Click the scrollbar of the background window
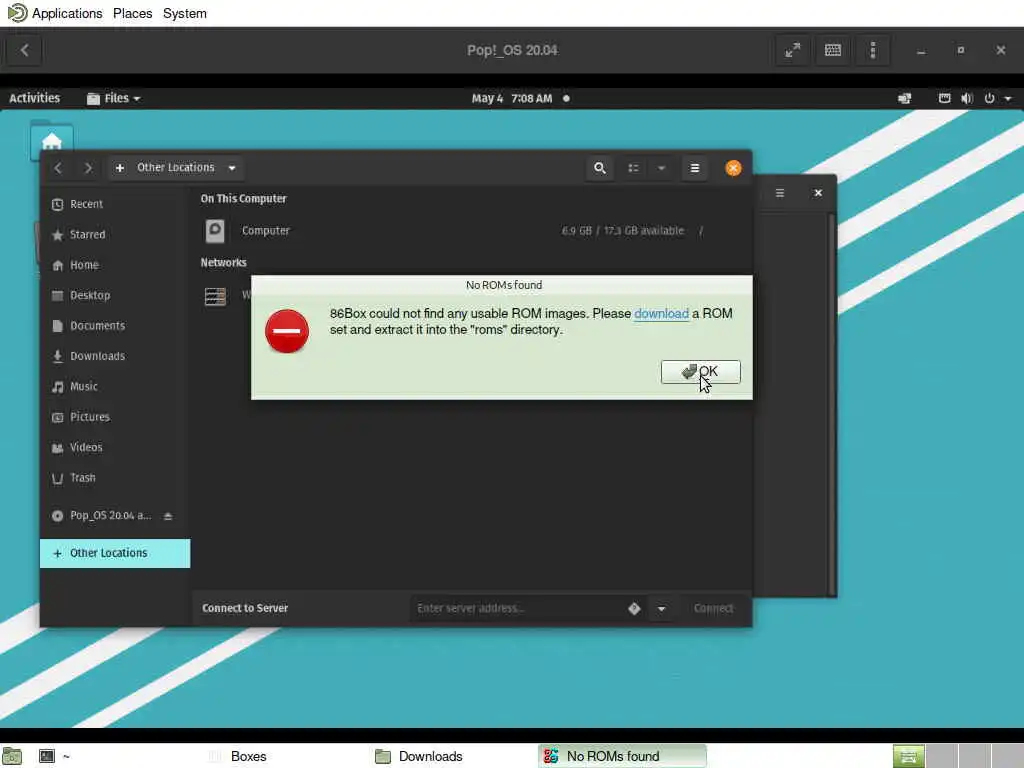The image size is (1024, 768). [x=831, y=404]
